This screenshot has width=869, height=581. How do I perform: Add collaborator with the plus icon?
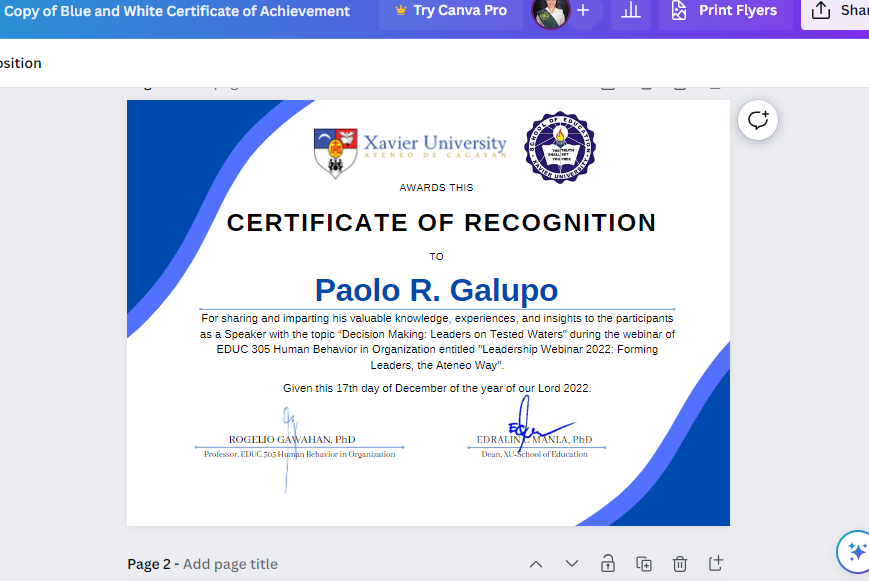point(583,11)
